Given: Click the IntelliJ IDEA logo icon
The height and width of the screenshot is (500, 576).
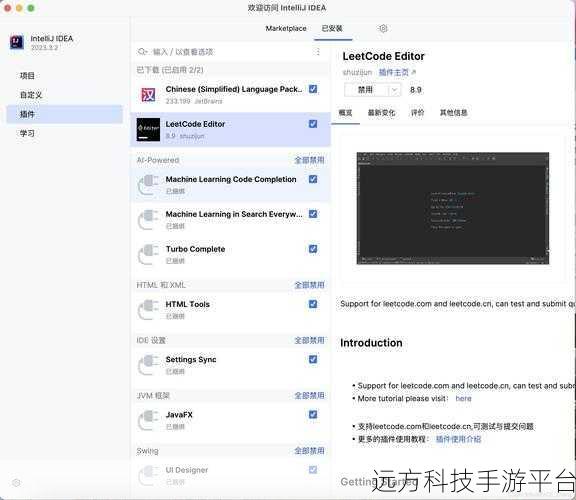Looking at the screenshot, I should pyautogui.click(x=17, y=42).
